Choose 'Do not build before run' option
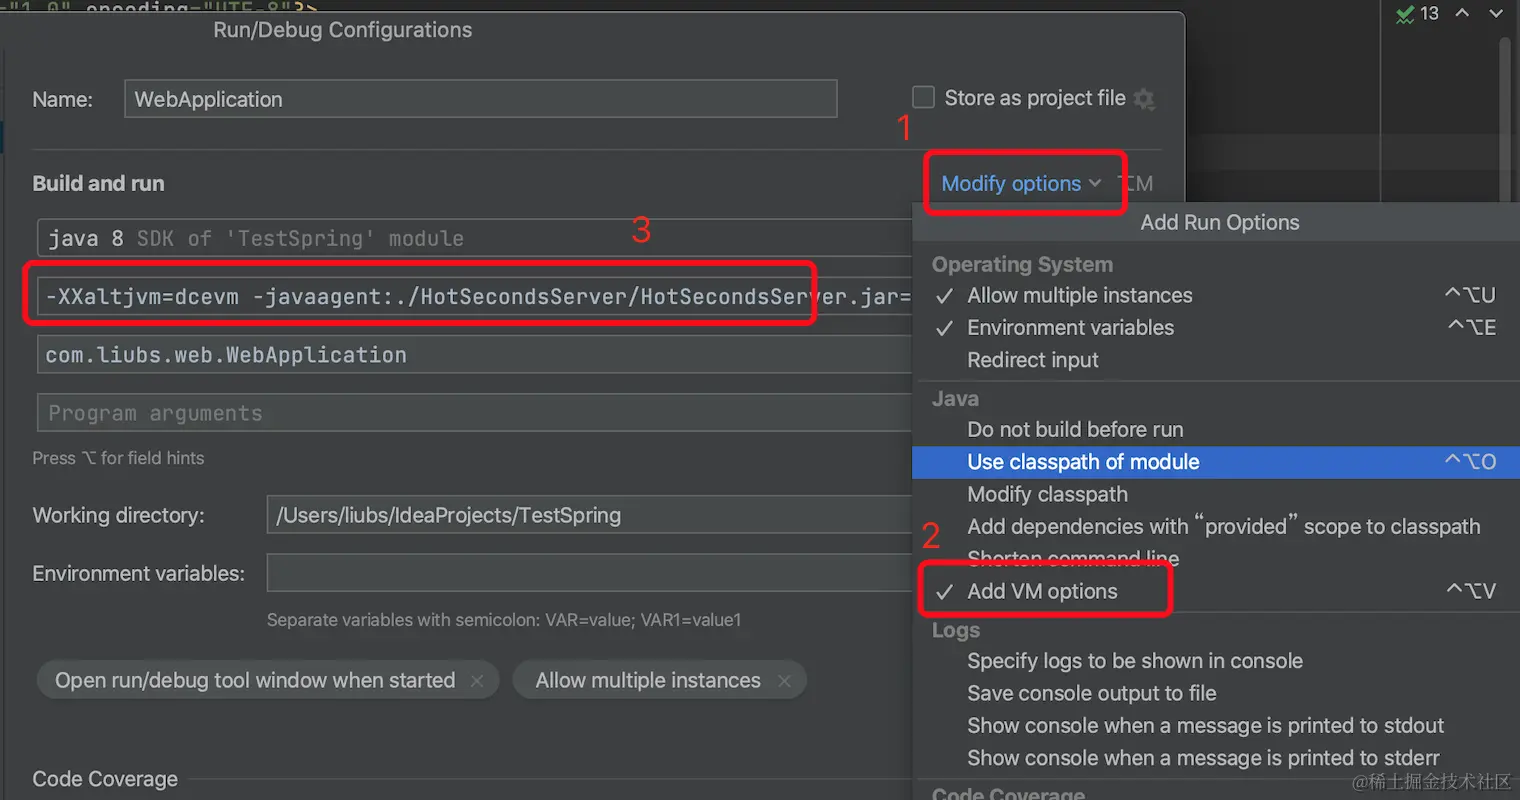This screenshot has width=1520, height=800. 1075,430
